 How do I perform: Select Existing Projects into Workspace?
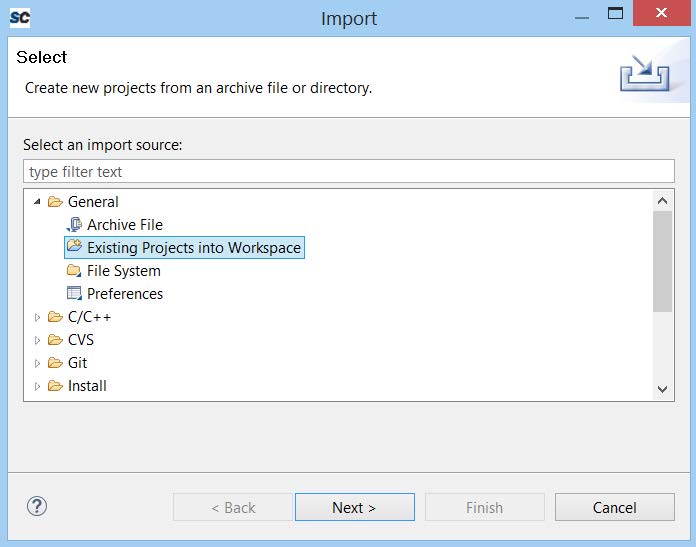tap(193, 248)
